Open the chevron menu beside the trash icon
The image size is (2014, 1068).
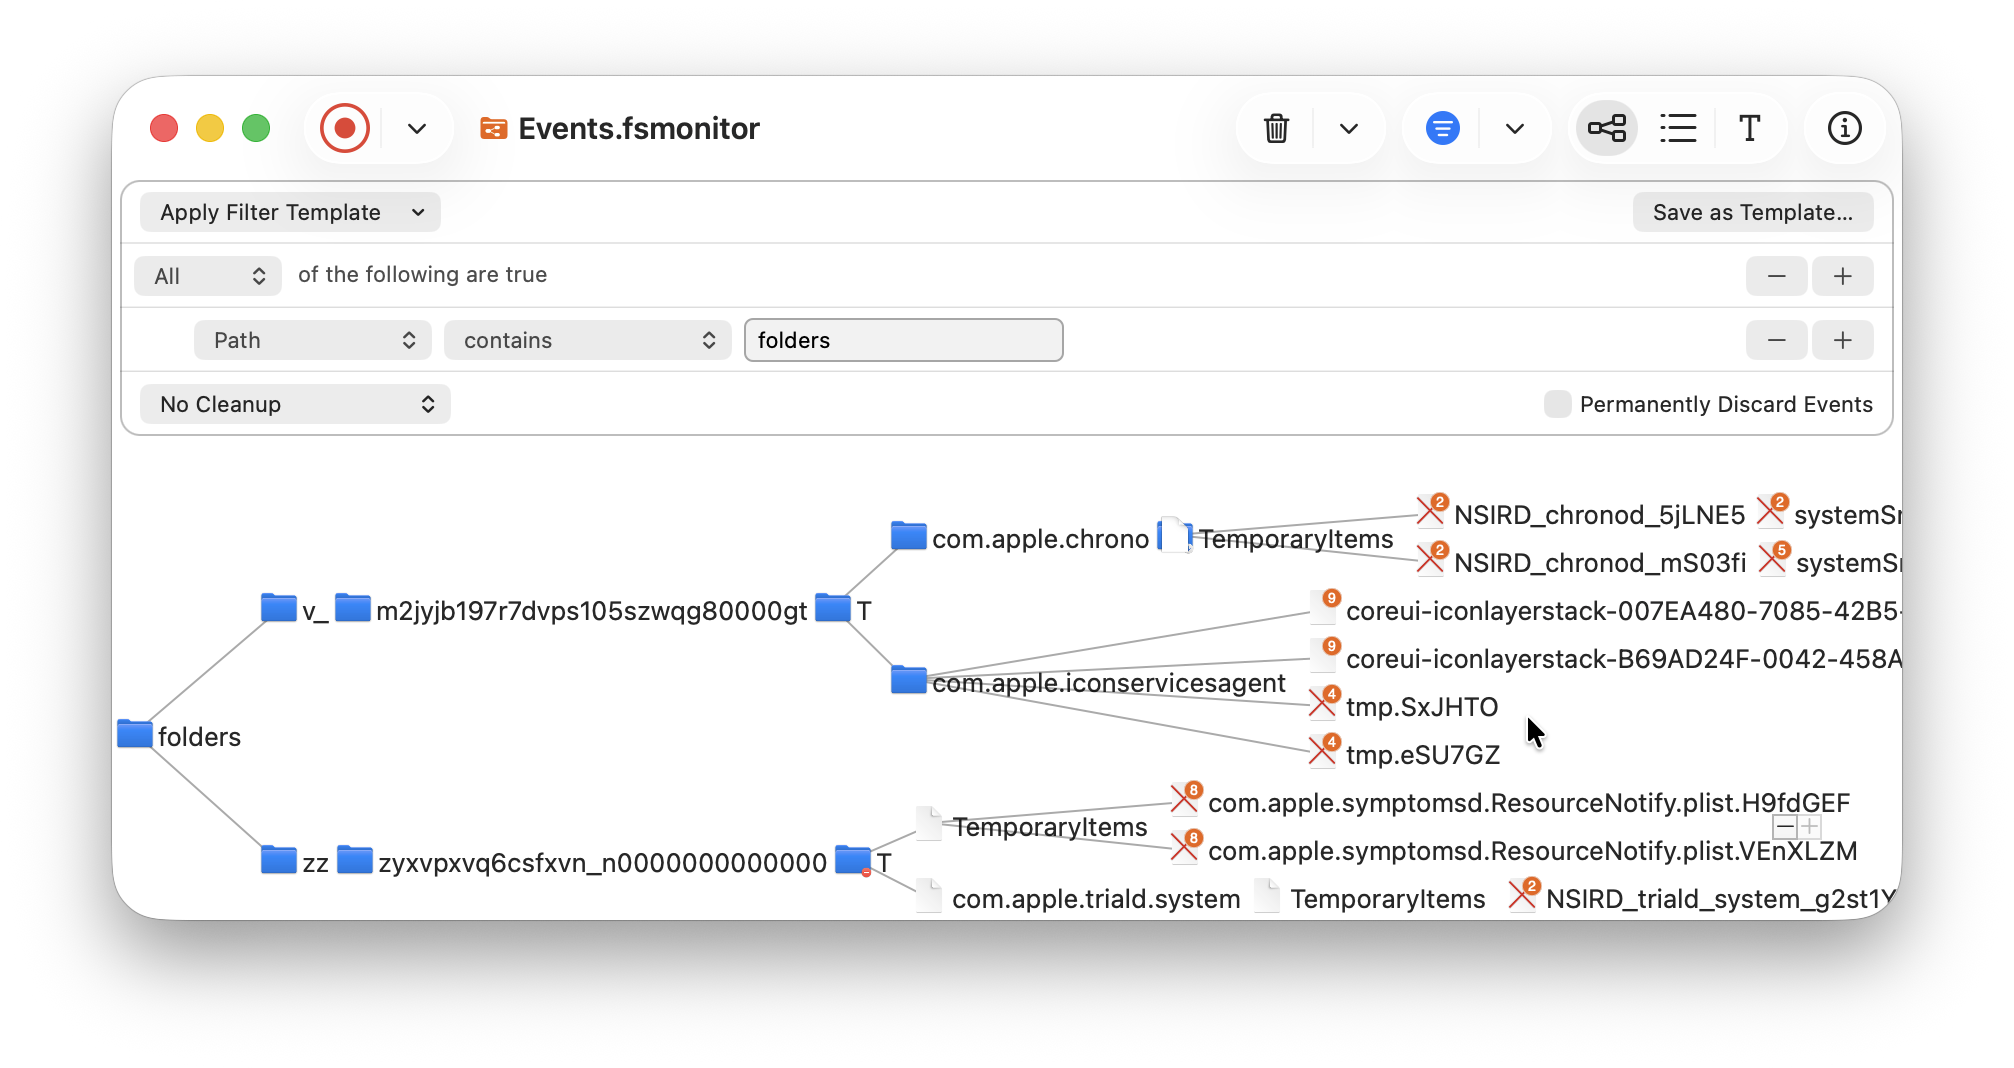pyautogui.click(x=1349, y=128)
